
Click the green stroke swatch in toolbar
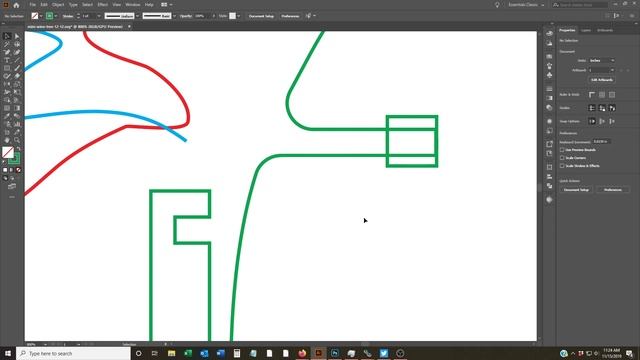(x=15, y=159)
